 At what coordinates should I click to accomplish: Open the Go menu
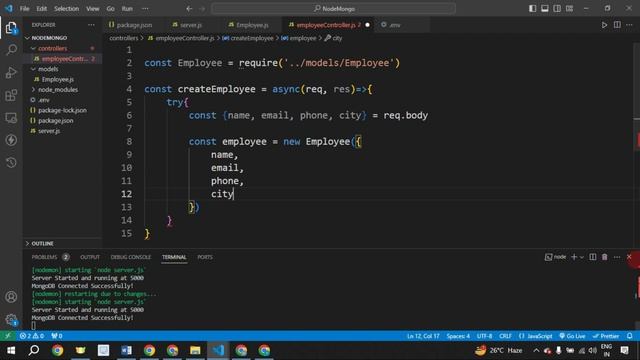pos(111,9)
